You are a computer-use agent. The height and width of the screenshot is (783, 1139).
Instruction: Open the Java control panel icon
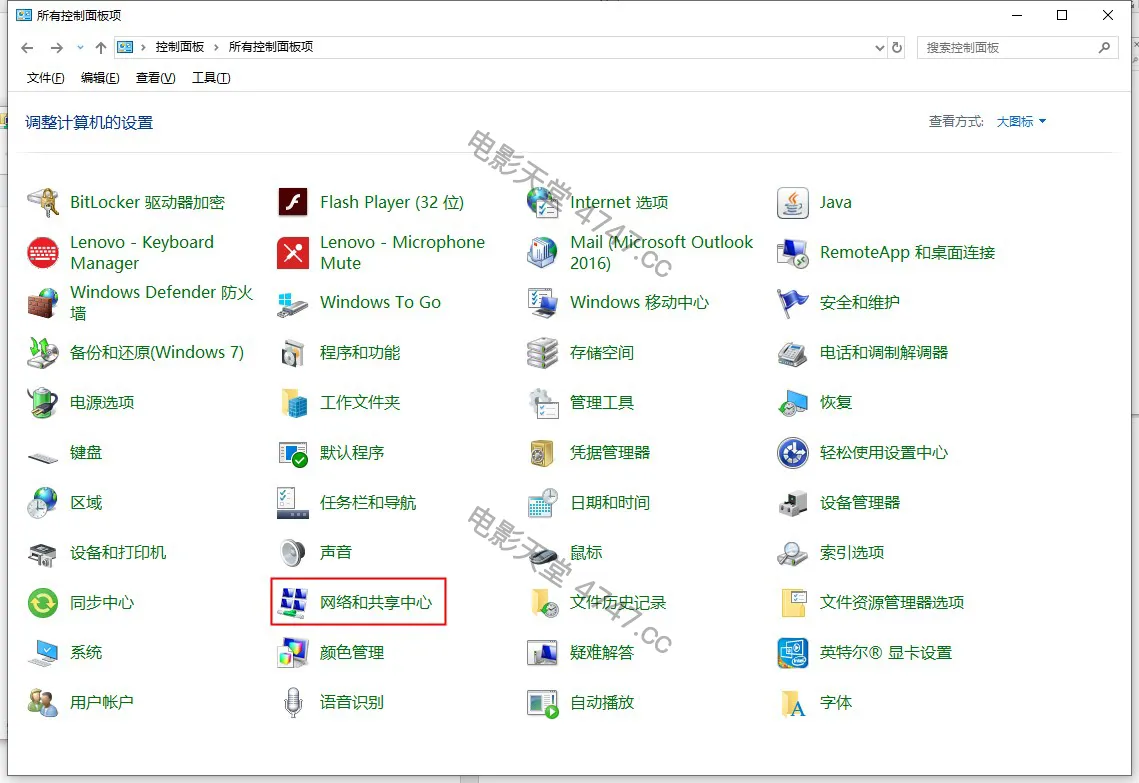(x=793, y=202)
